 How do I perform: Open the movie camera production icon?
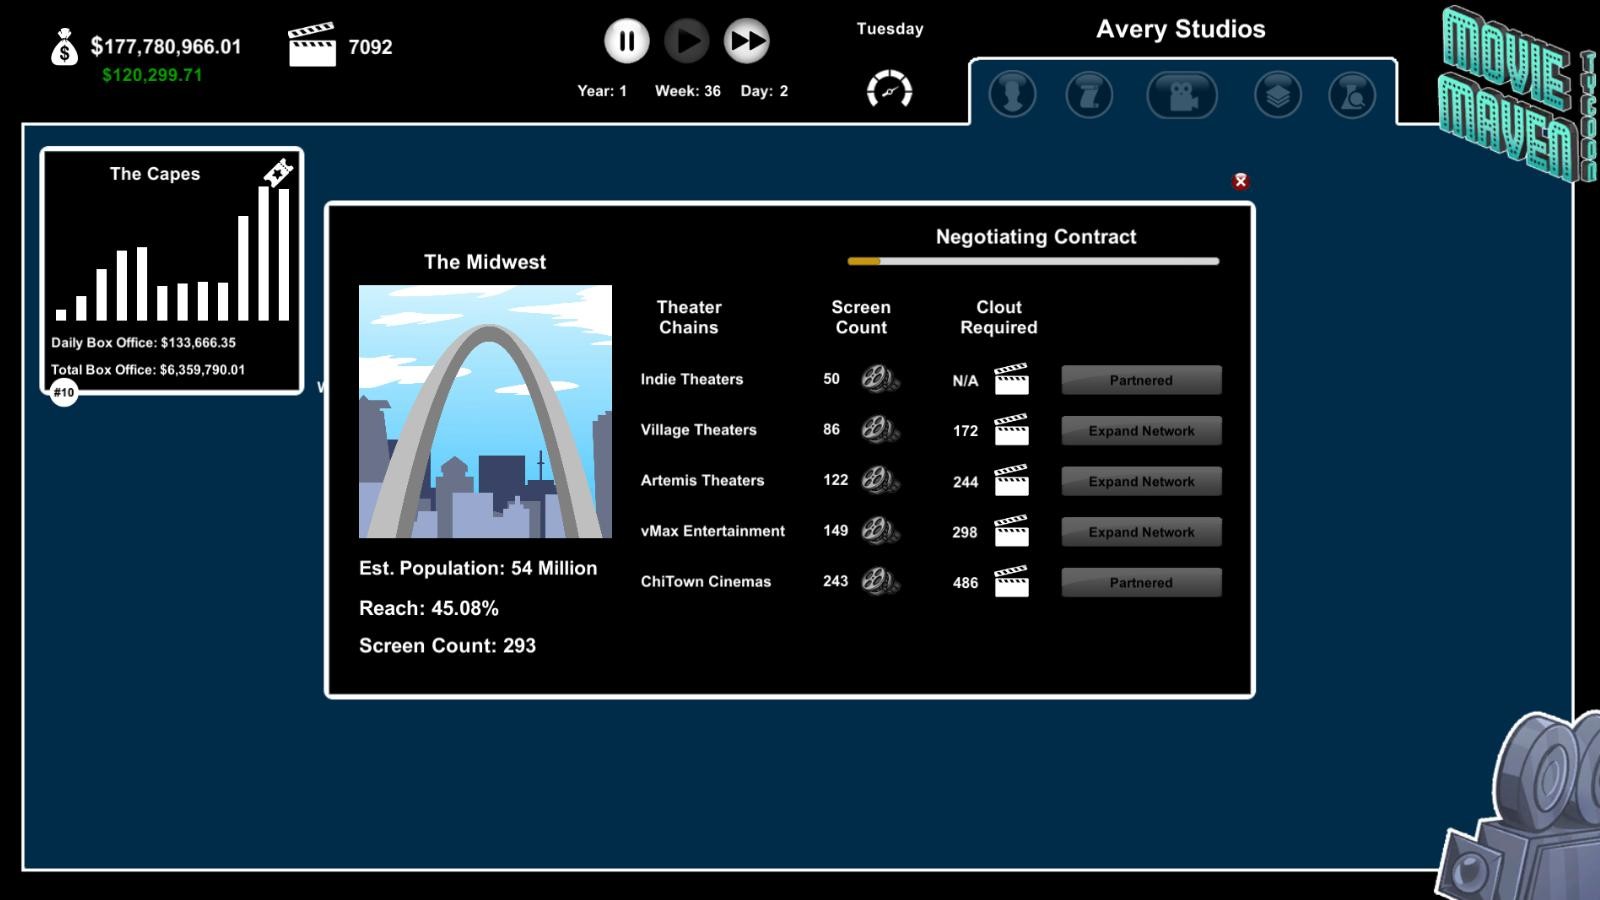(x=1183, y=96)
